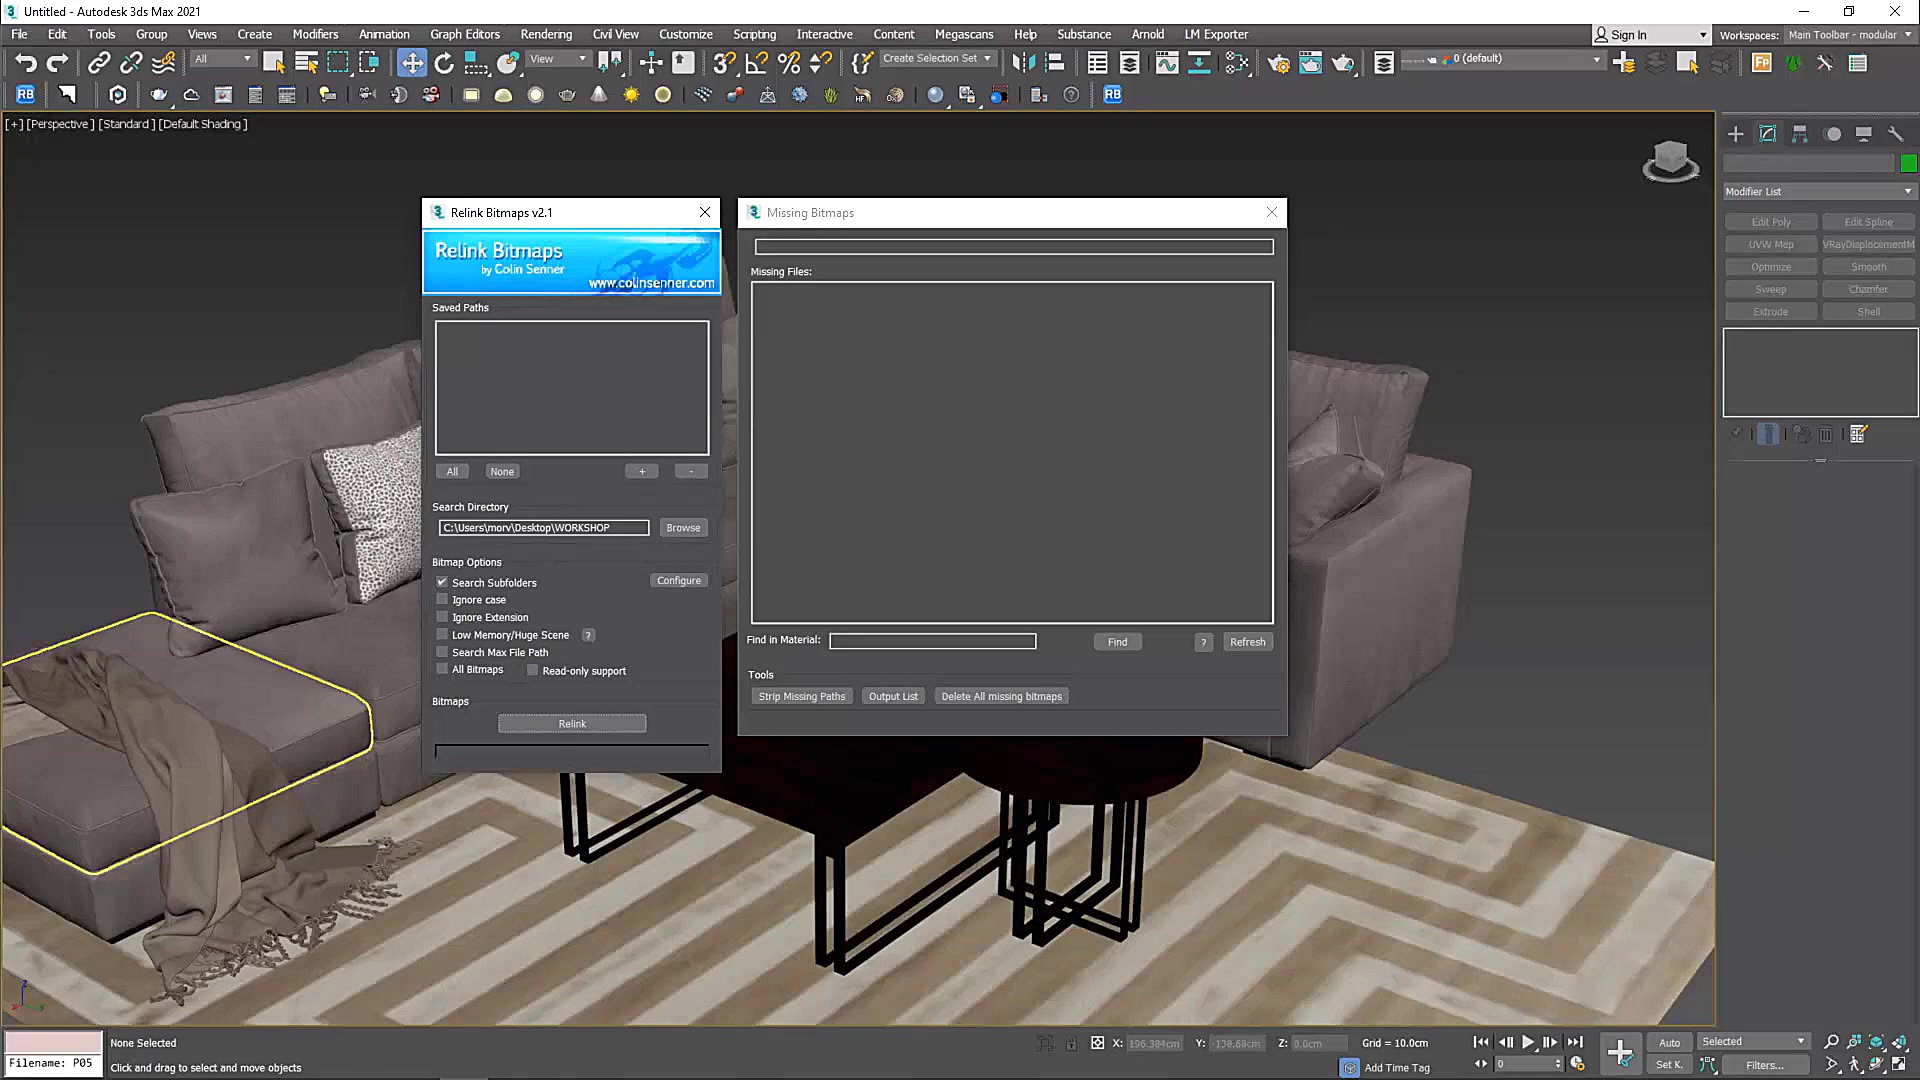Enable the Read-only support checkbox
Viewport: 1920px width, 1080px height.
coord(533,671)
